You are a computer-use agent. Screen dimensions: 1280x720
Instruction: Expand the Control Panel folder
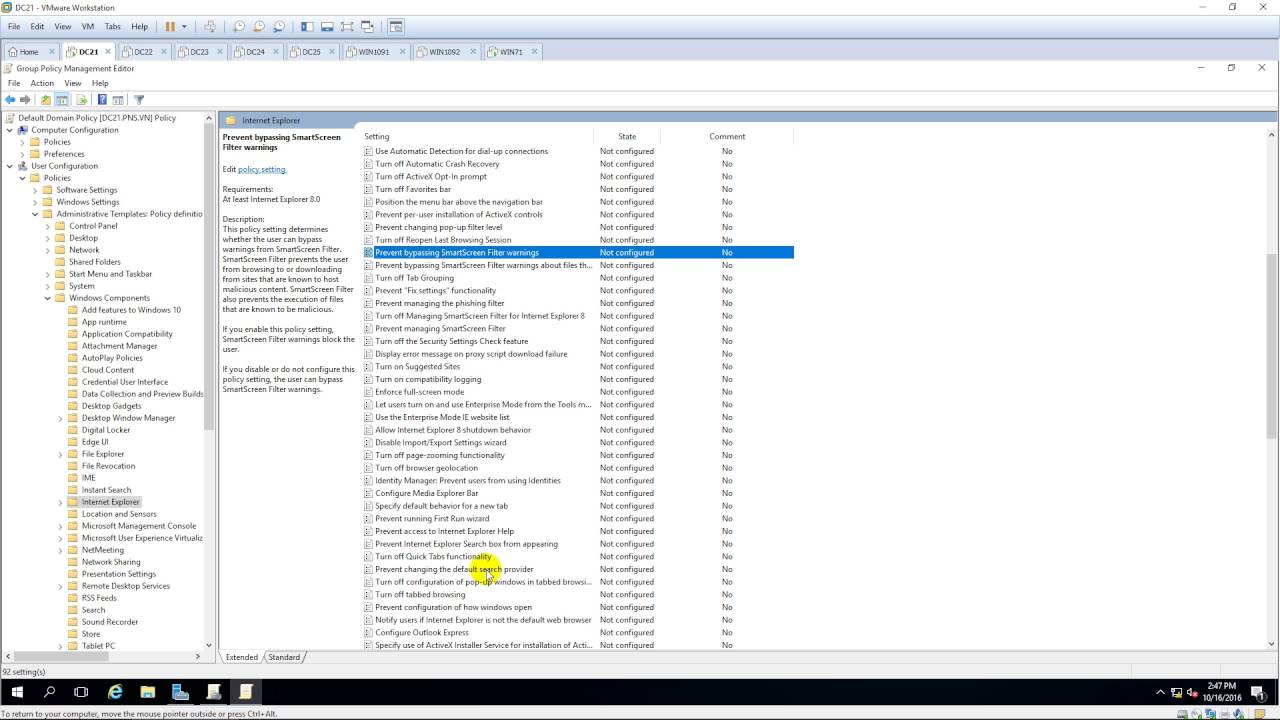click(x=47, y=226)
